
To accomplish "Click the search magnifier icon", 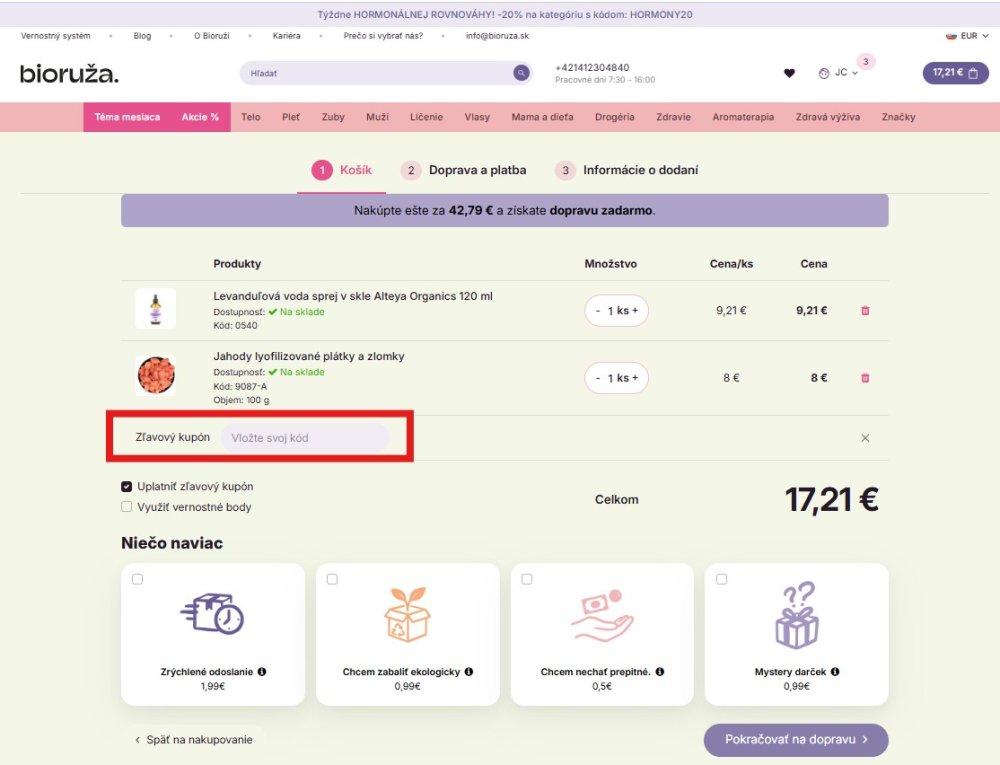I will pyautogui.click(x=520, y=73).
